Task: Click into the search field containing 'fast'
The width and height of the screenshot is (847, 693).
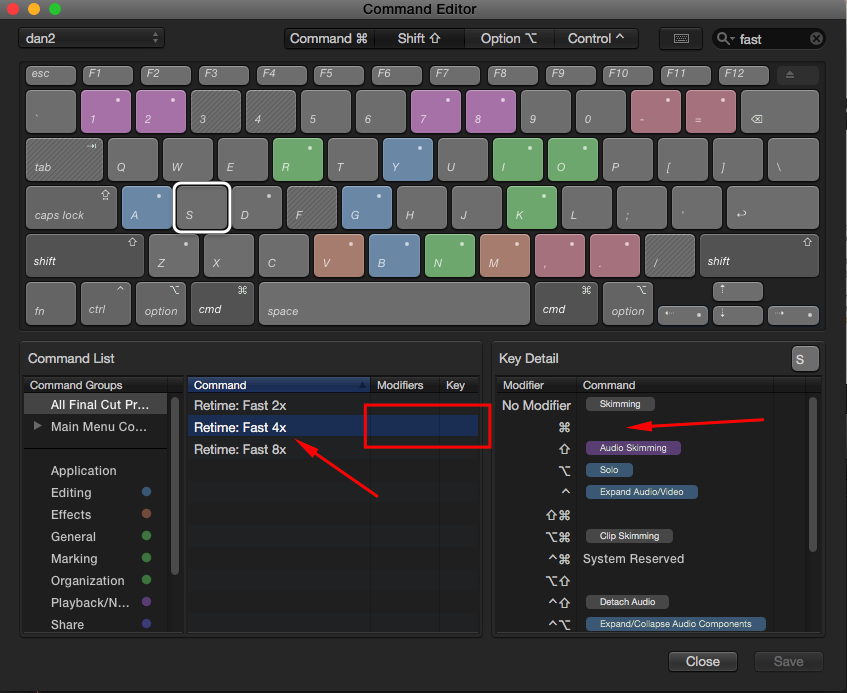Action: 770,39
